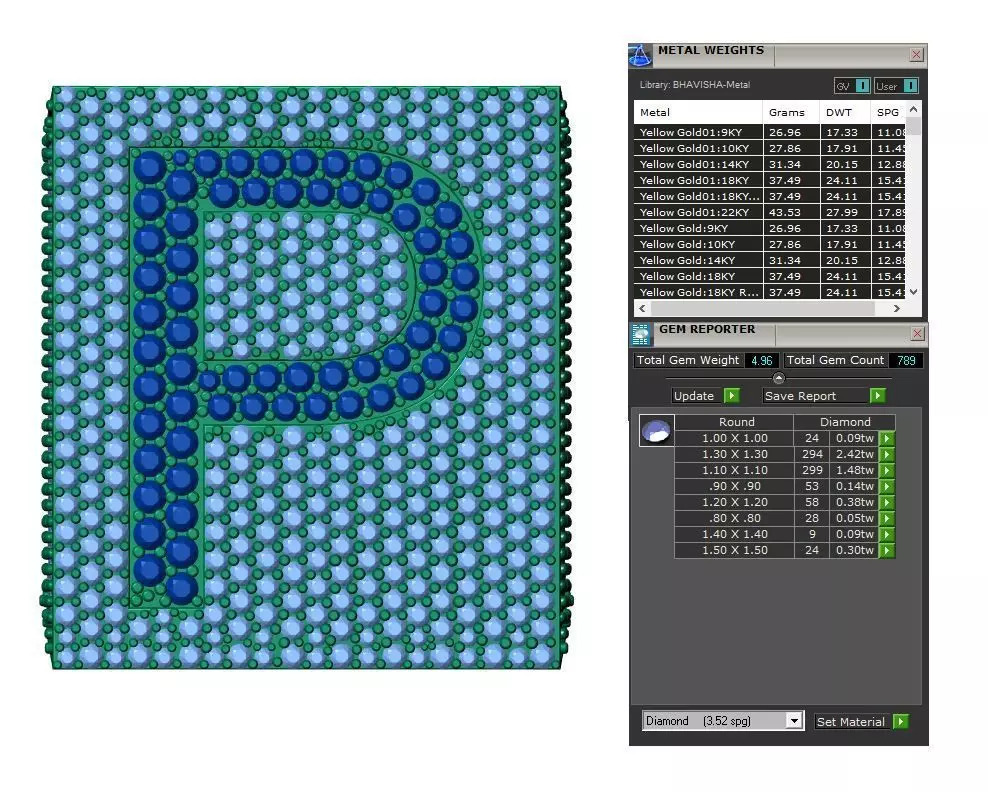Click the Library: BHAVISHA-Metal label
This screenshot has height=792, width=988.
[x=694, y=85]
